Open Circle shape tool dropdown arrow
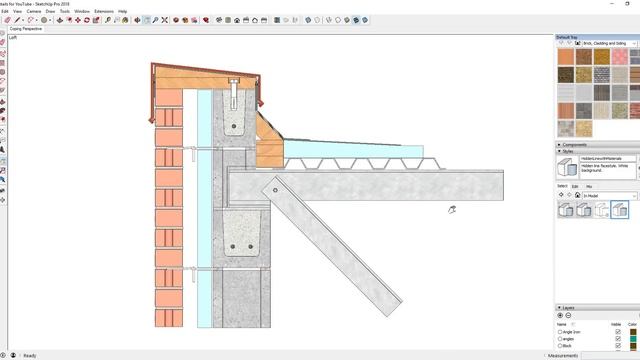Viewport: 640px width, 360px height. point(50,20)
